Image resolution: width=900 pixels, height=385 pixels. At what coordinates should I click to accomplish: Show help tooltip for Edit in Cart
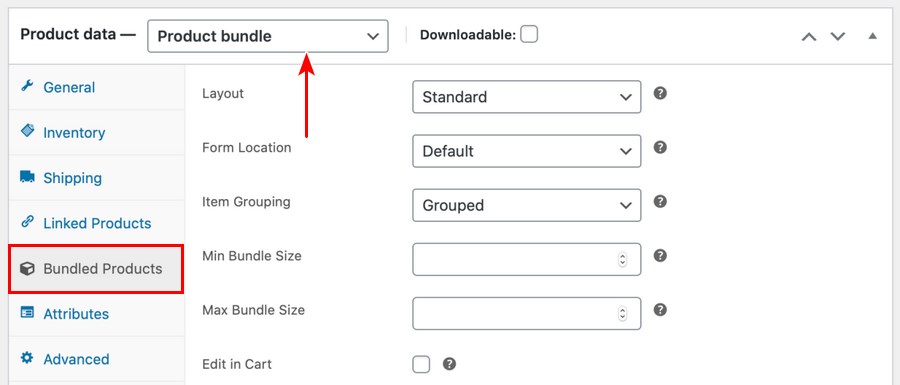(449, 364)
